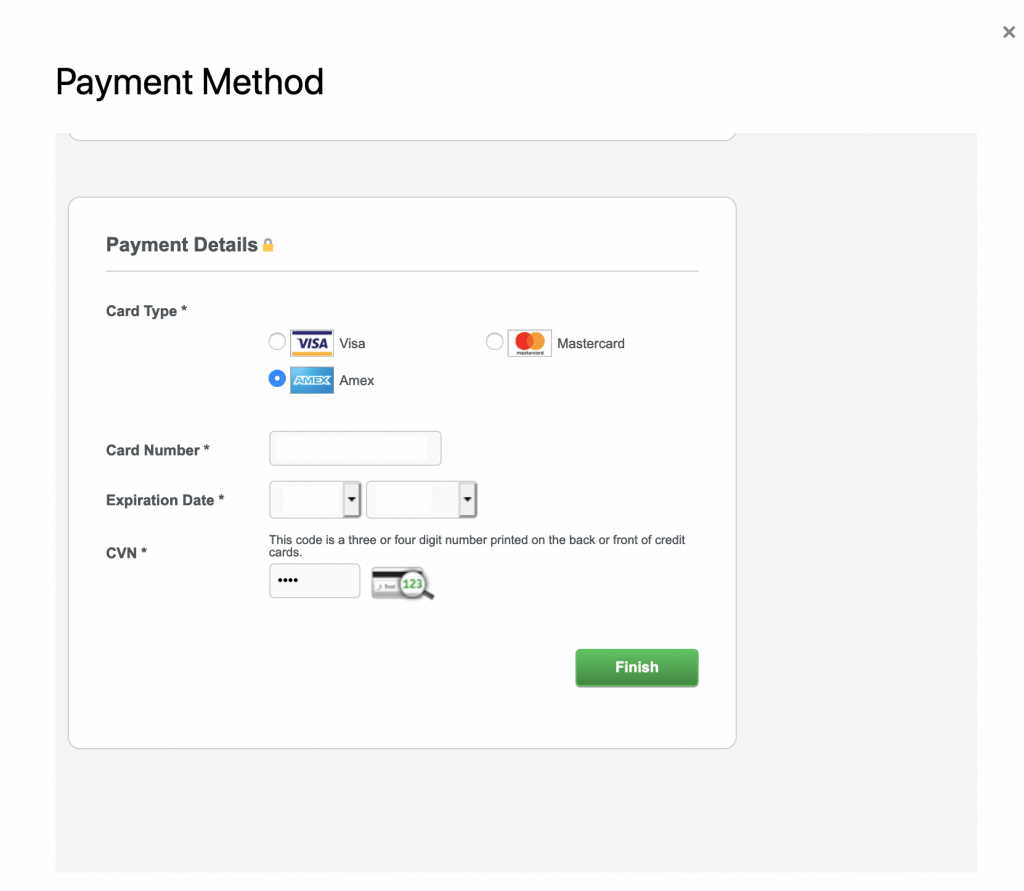Click the Visa text label
The height and width of the screenshot is (891, 1024).
352,343
